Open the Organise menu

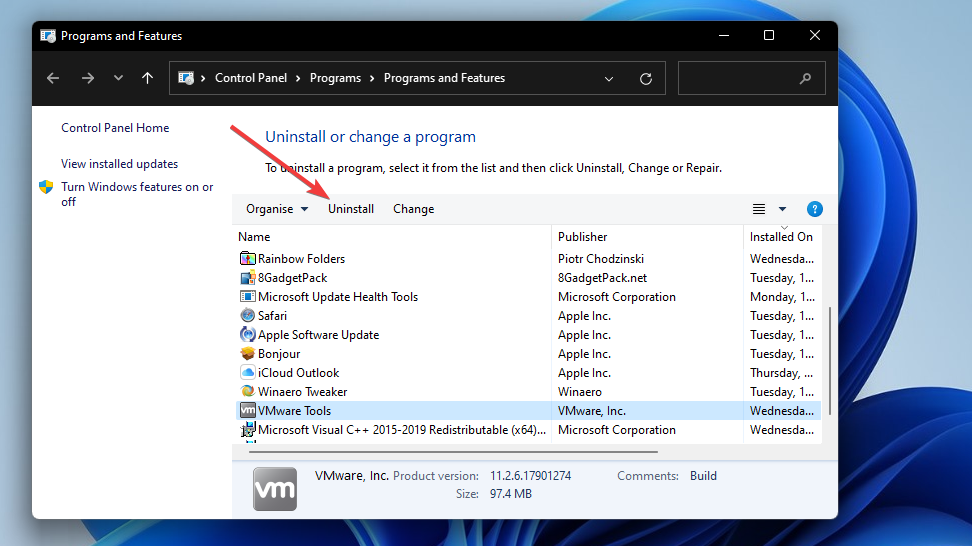click(276, 209)
